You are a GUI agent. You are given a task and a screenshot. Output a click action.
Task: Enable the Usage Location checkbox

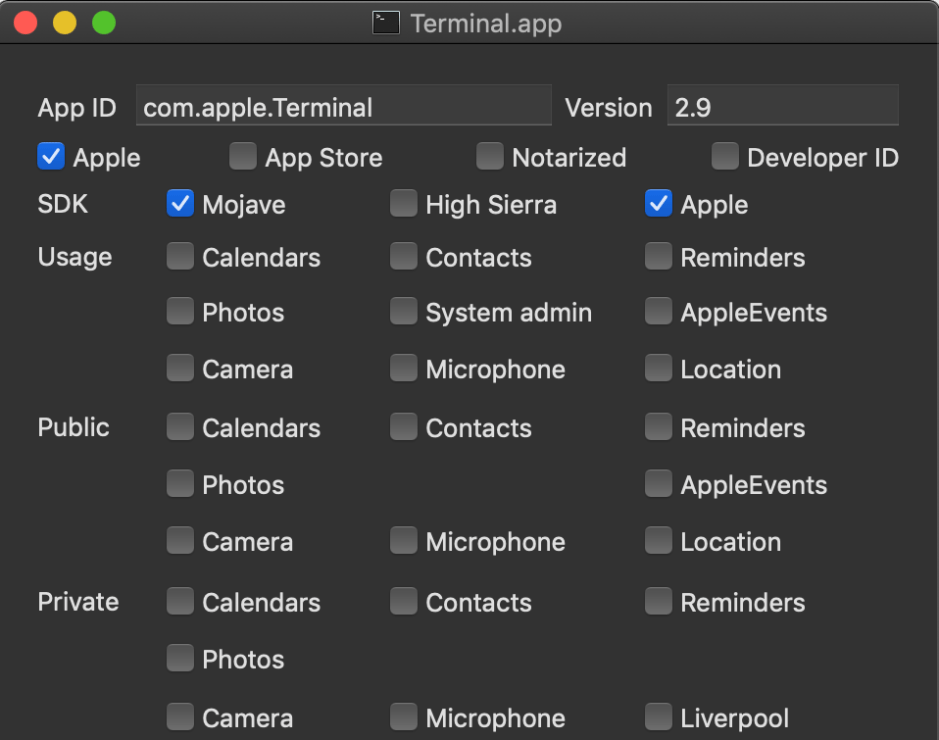click(658, 369)
